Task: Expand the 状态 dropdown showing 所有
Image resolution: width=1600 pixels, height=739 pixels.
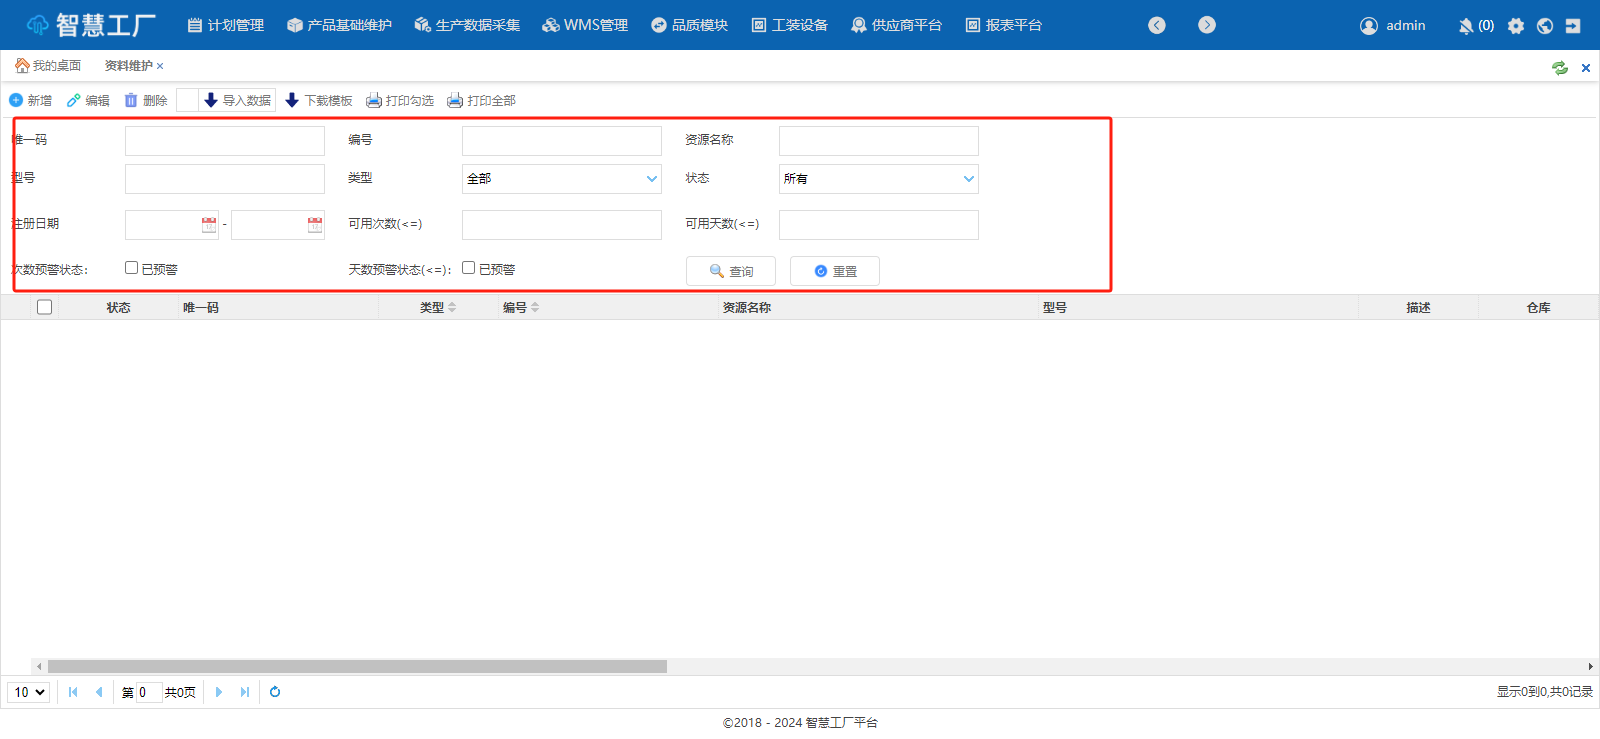Action: [968, 179]
